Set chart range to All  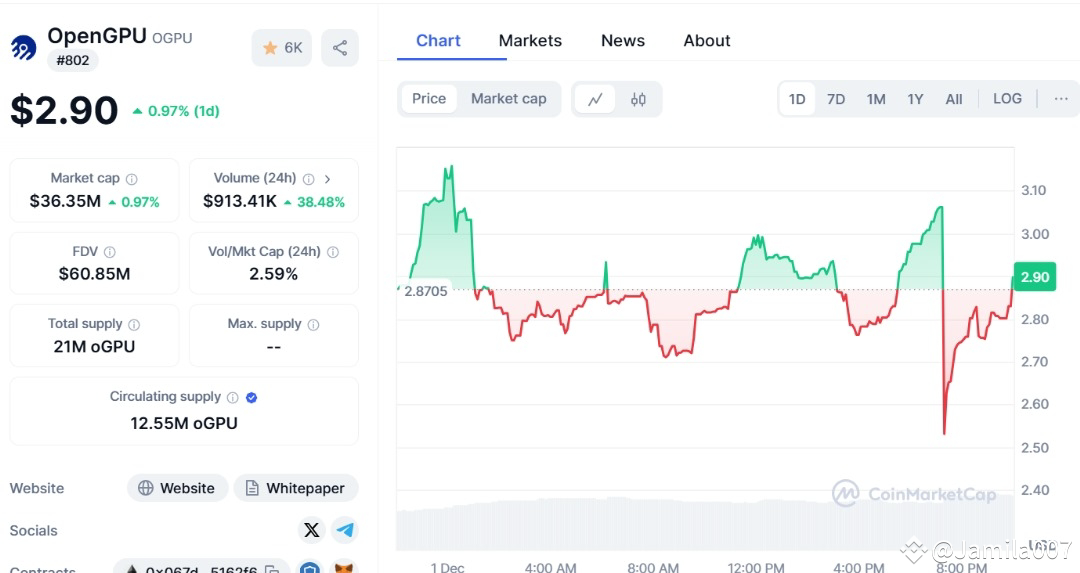(954, 99)
